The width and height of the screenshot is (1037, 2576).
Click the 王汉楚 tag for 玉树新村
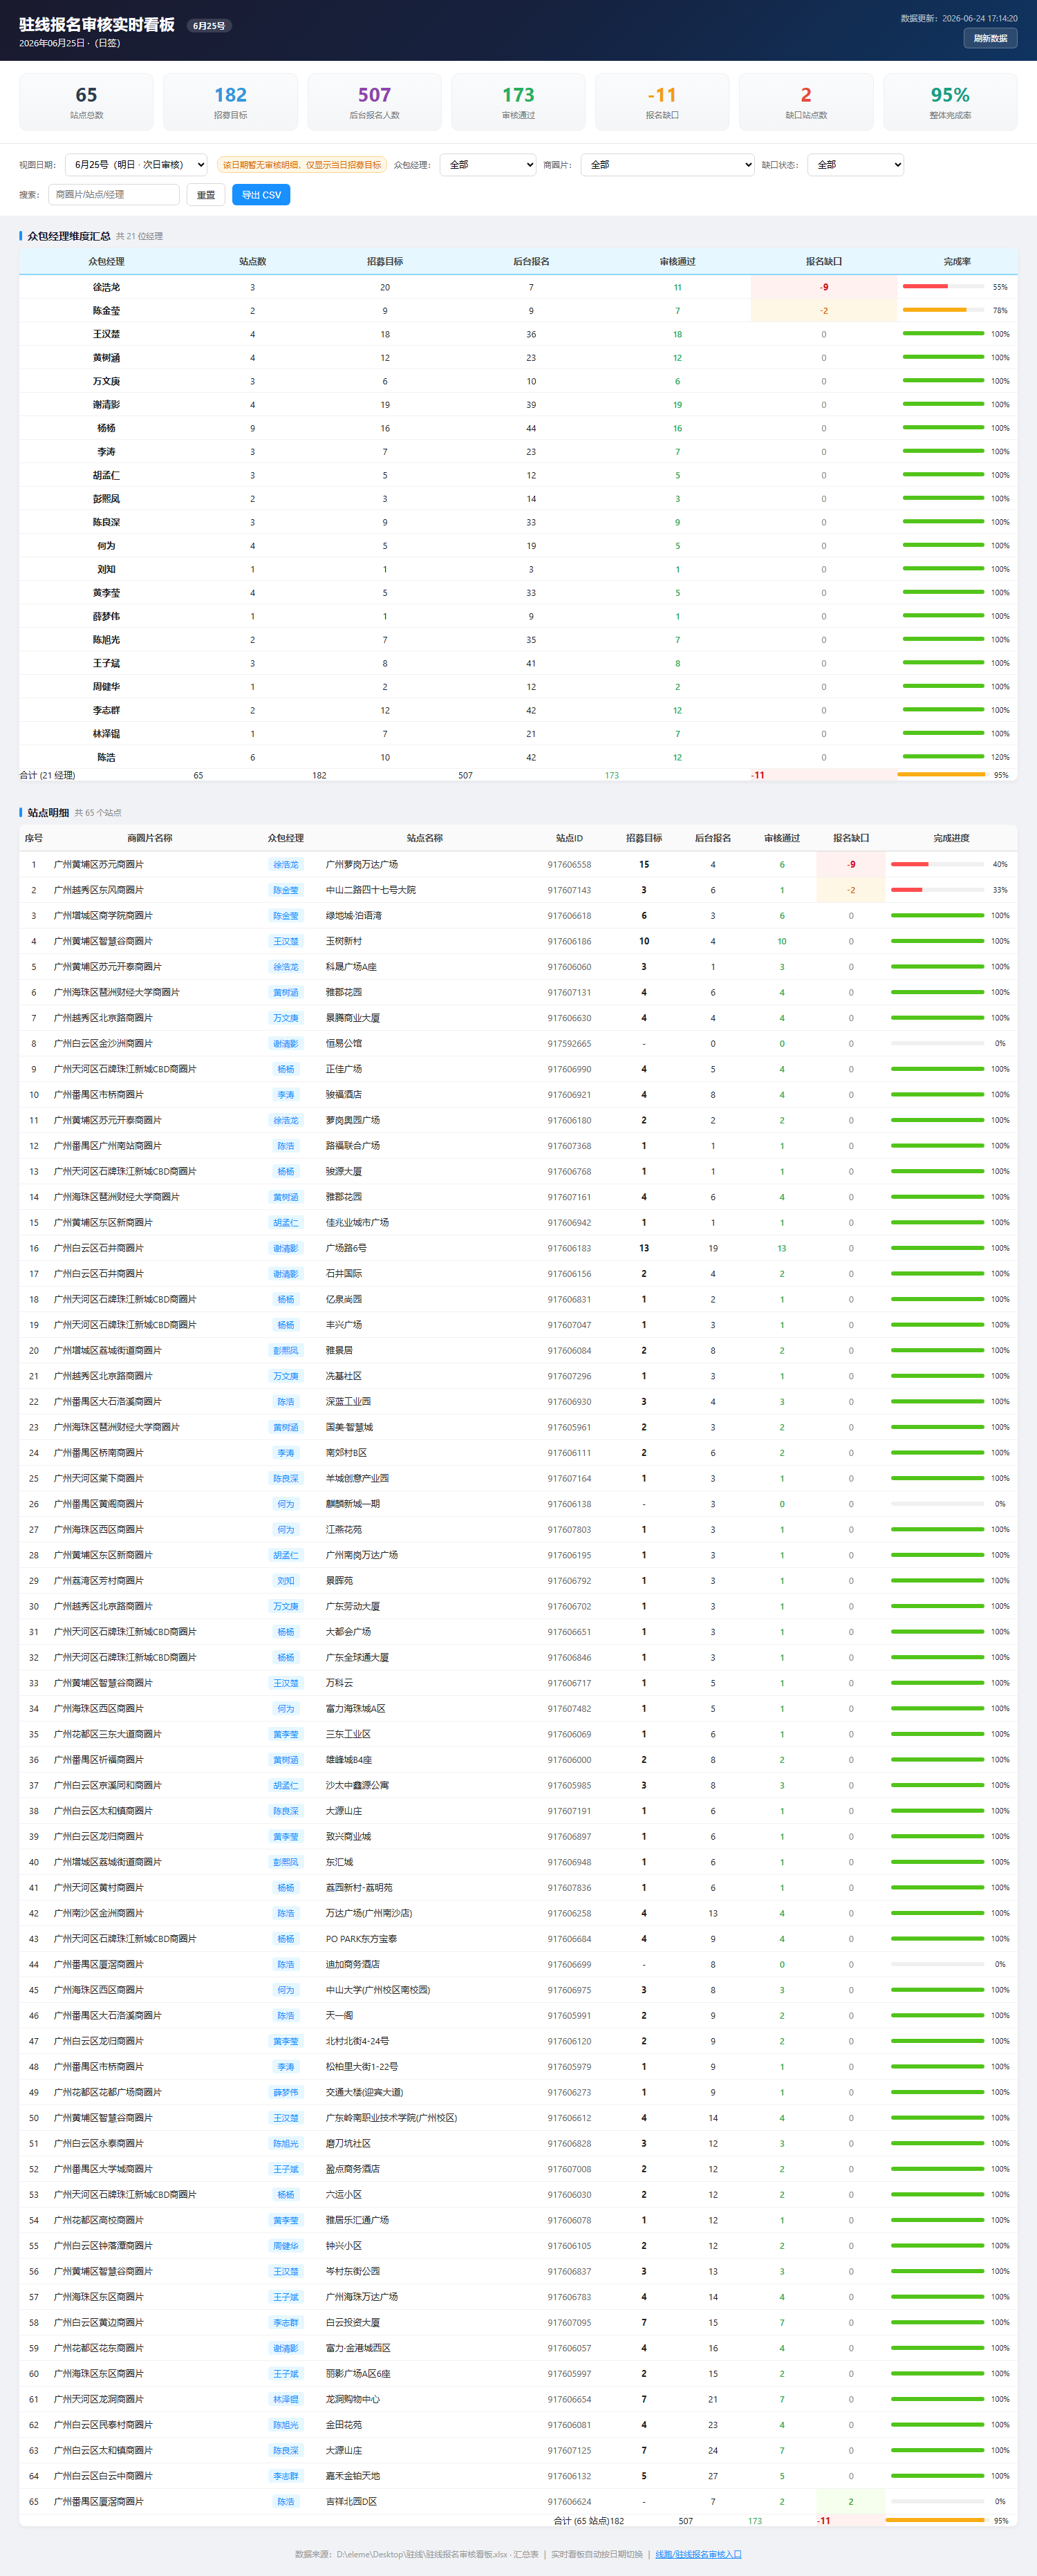pyautogui.click(x=285, y=941)
